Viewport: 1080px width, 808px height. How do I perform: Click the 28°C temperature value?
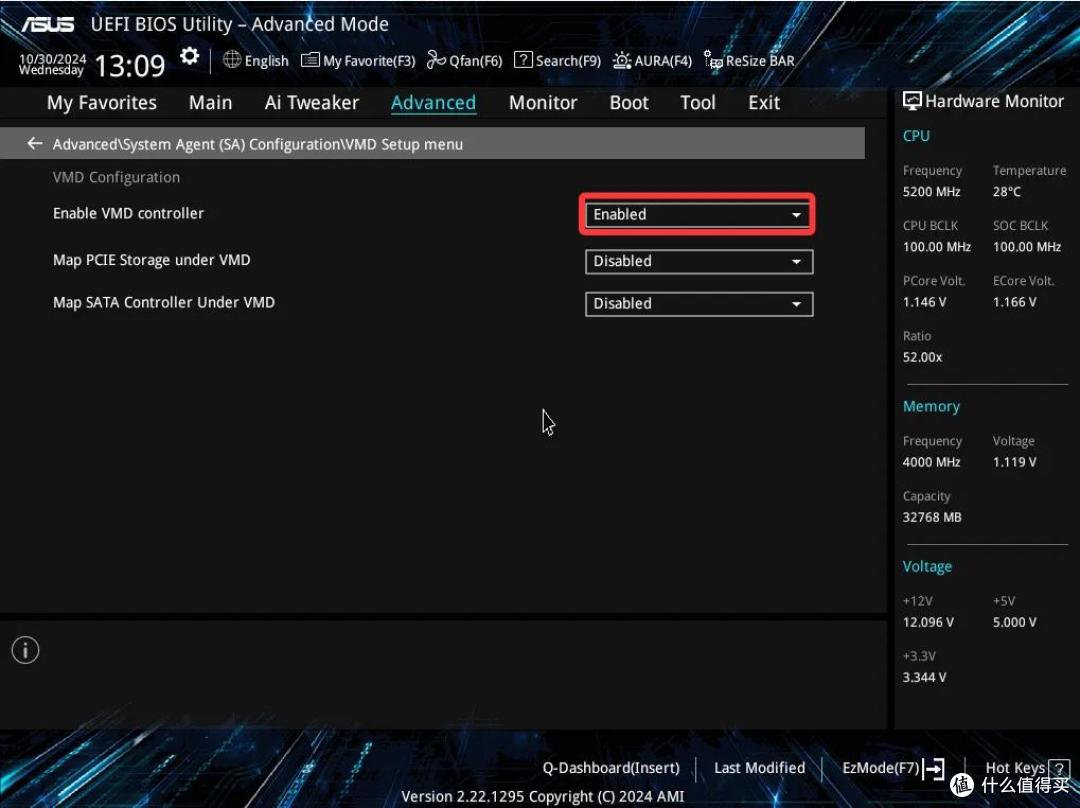pyautogui.click(x=1006, y=191)
